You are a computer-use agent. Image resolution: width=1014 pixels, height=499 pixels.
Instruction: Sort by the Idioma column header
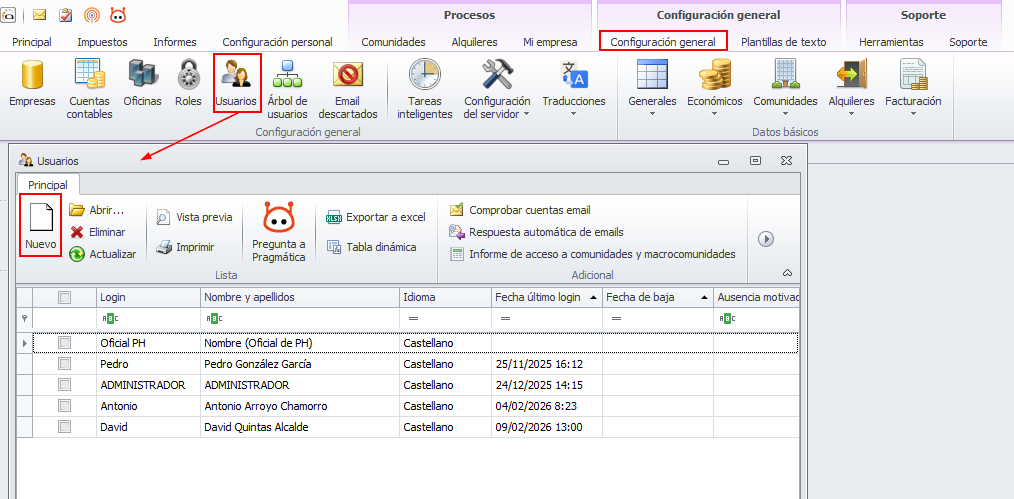(x=446, y=297)
